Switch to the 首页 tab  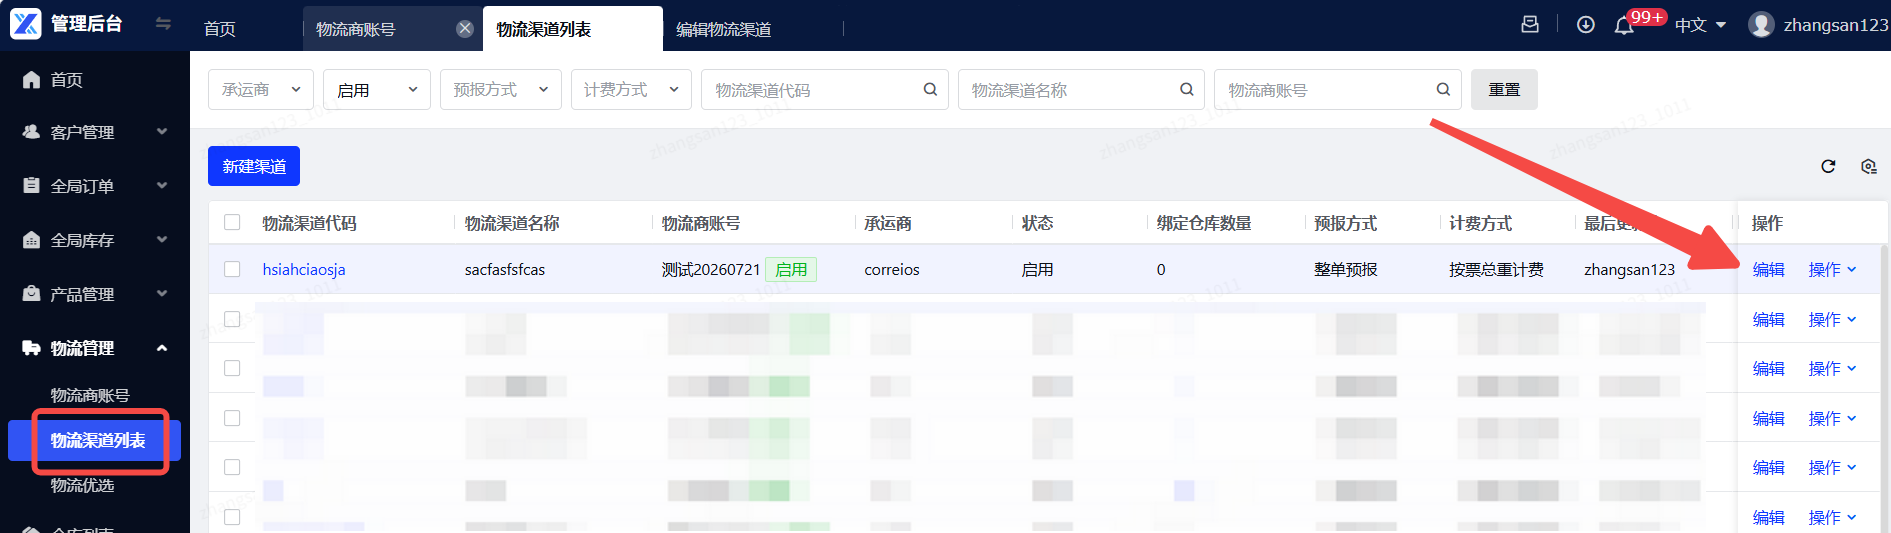click(220, 29)
